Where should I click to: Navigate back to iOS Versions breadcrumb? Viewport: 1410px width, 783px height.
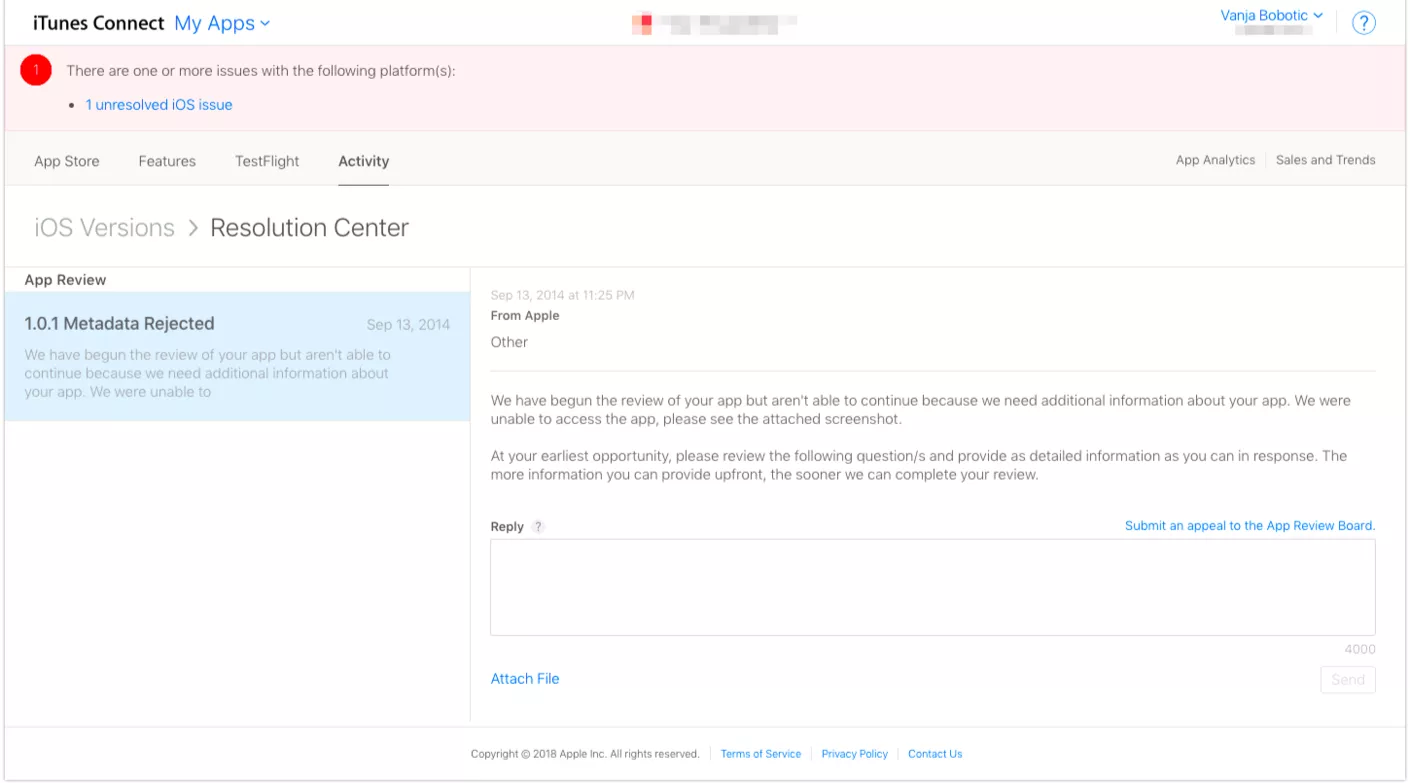coord(105,228)
